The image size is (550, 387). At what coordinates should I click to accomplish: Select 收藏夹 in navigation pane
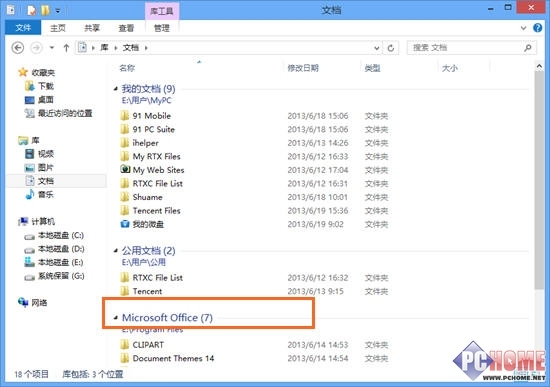(x=43, y=73)
